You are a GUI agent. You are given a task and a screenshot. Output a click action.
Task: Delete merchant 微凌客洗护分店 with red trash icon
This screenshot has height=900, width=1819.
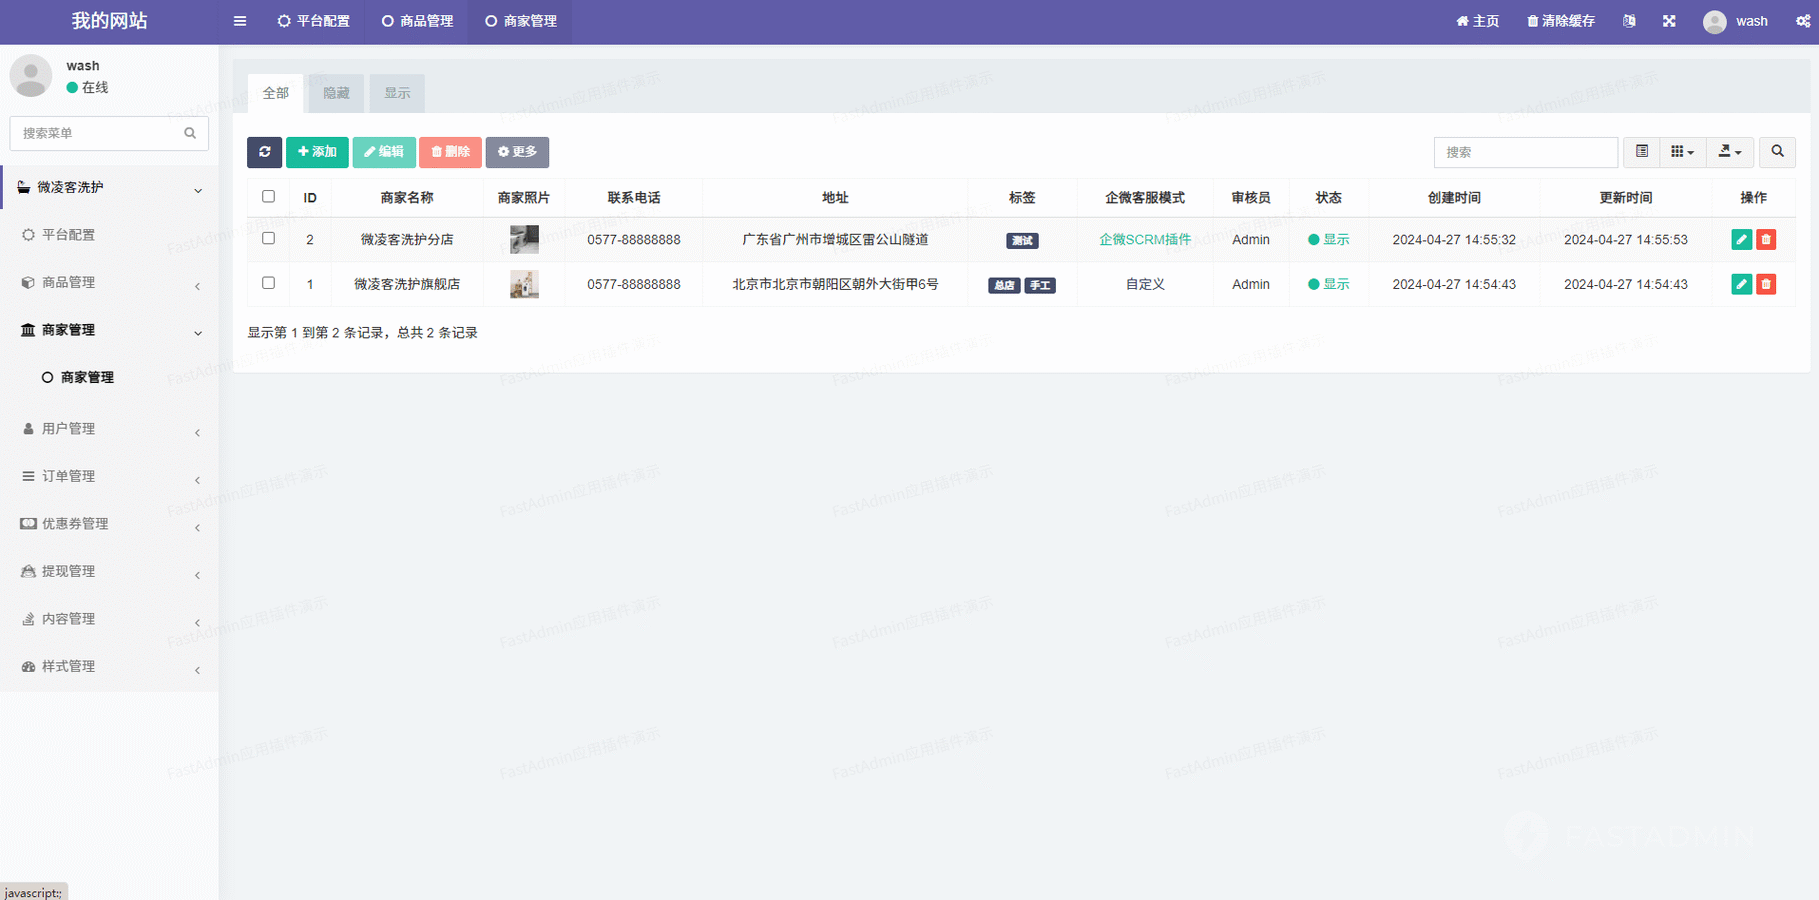click(1766, 239)
